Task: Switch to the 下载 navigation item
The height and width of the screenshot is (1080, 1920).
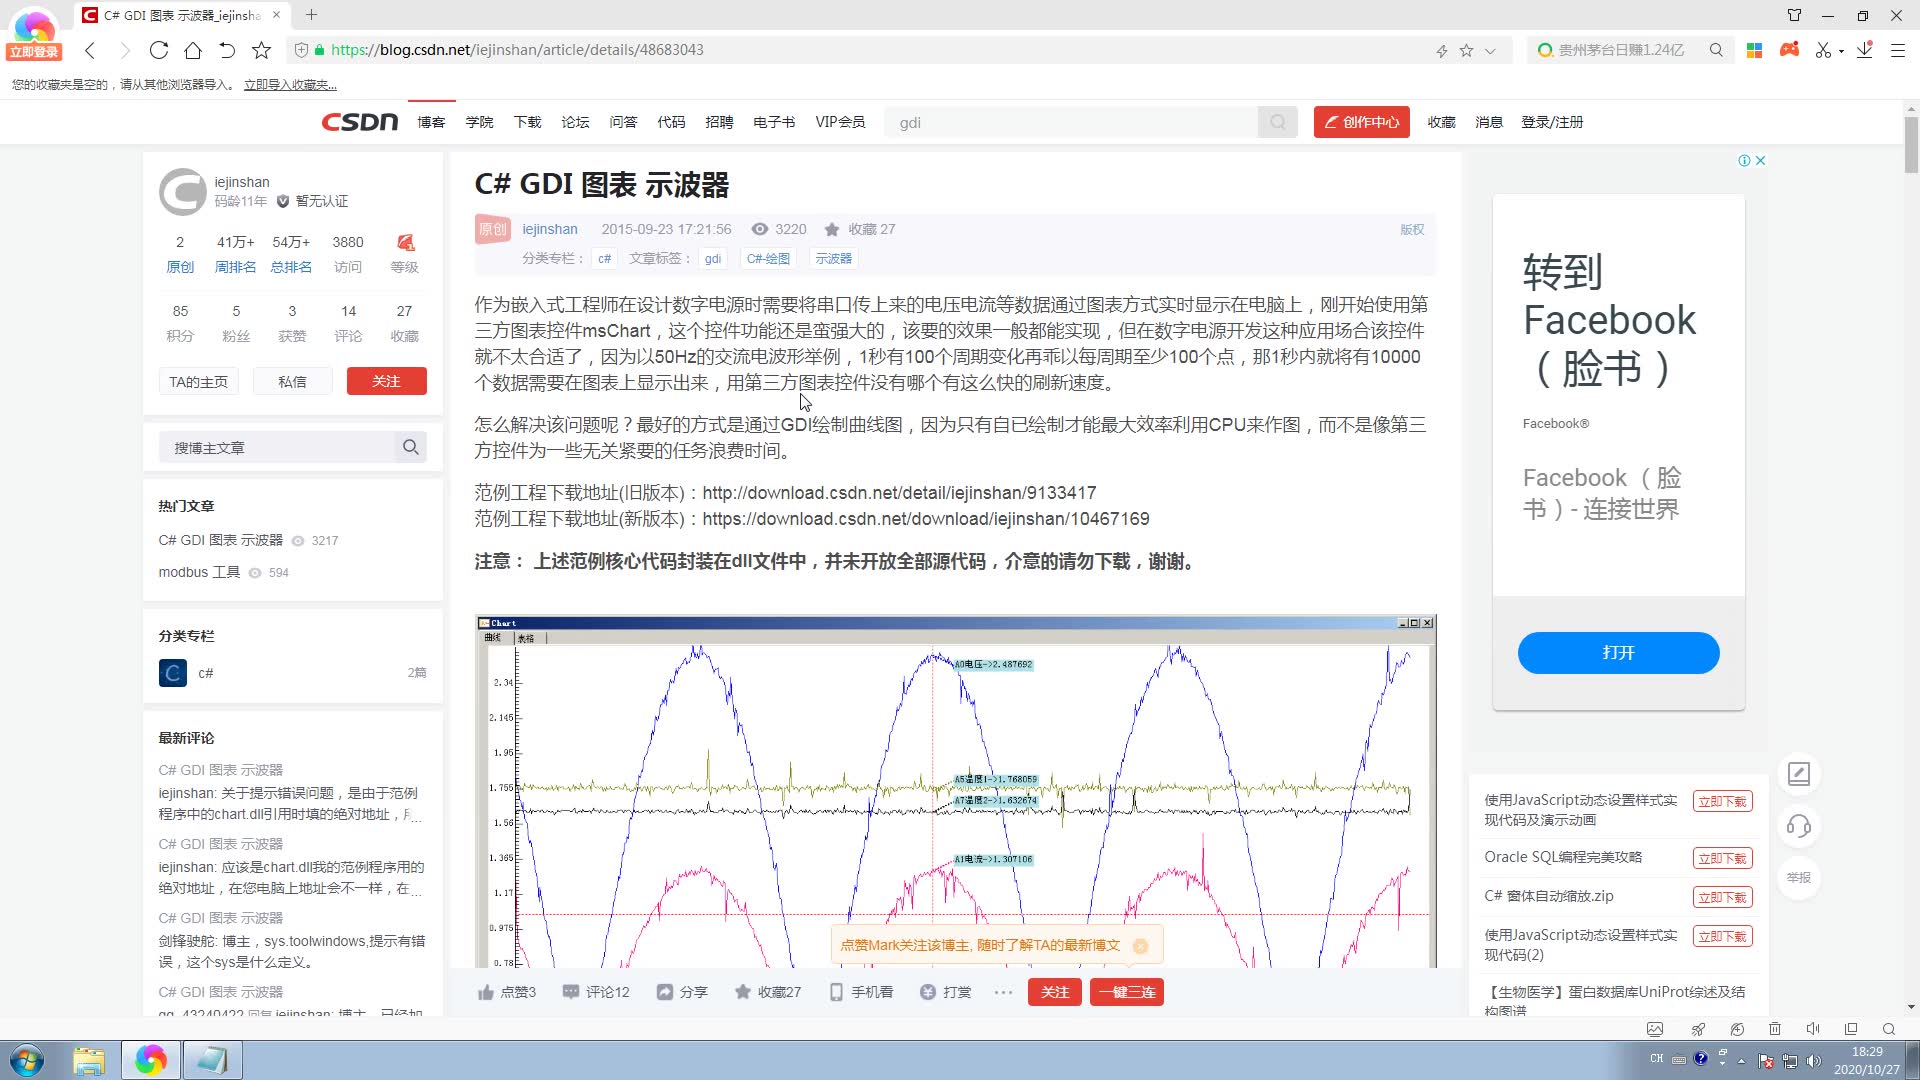Action: (x=527, y=121)
